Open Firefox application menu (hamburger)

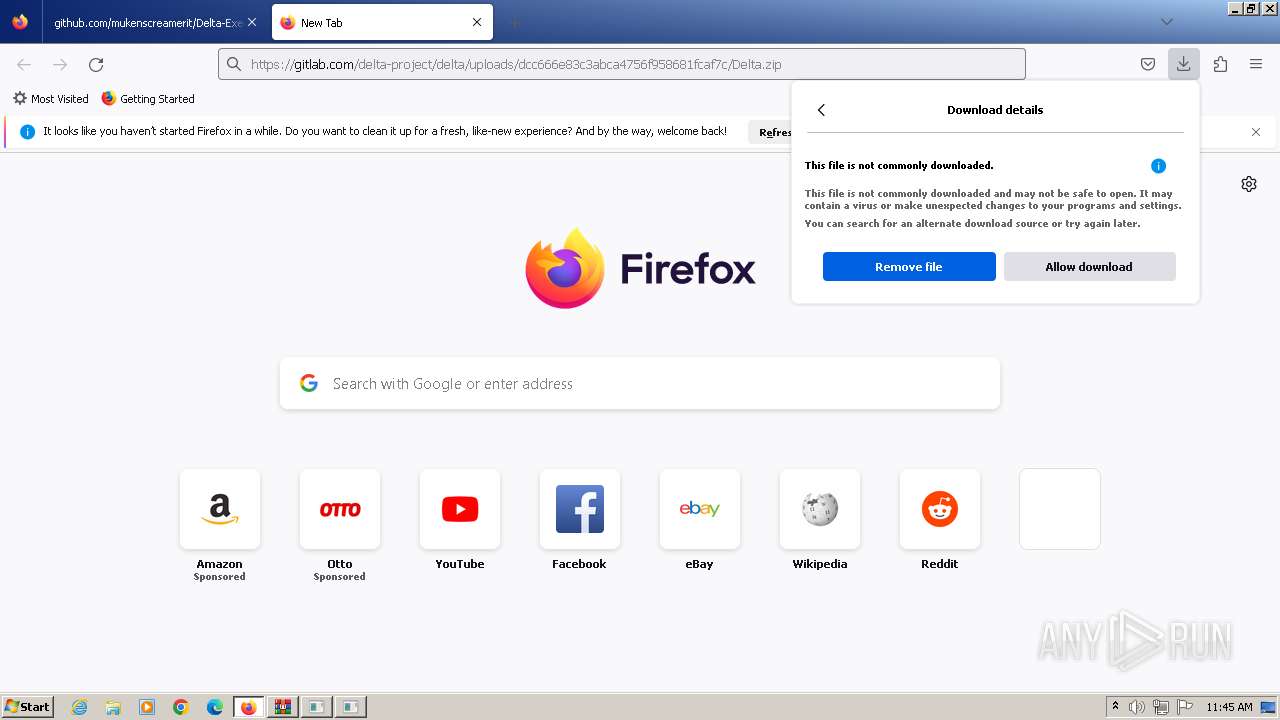click(x=1256, y=64)
